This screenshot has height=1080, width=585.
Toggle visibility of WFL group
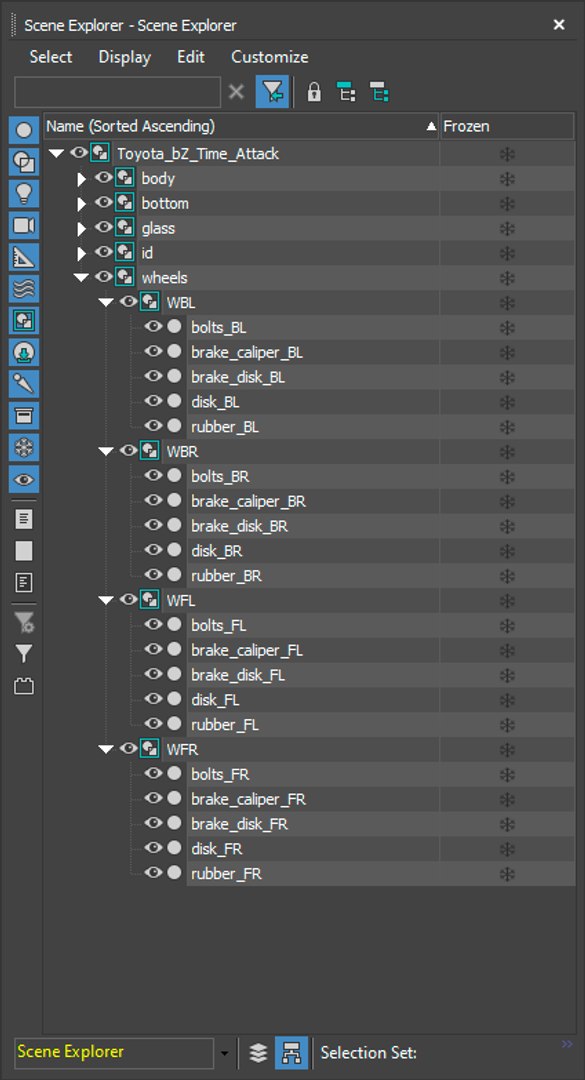coord(128,599)
